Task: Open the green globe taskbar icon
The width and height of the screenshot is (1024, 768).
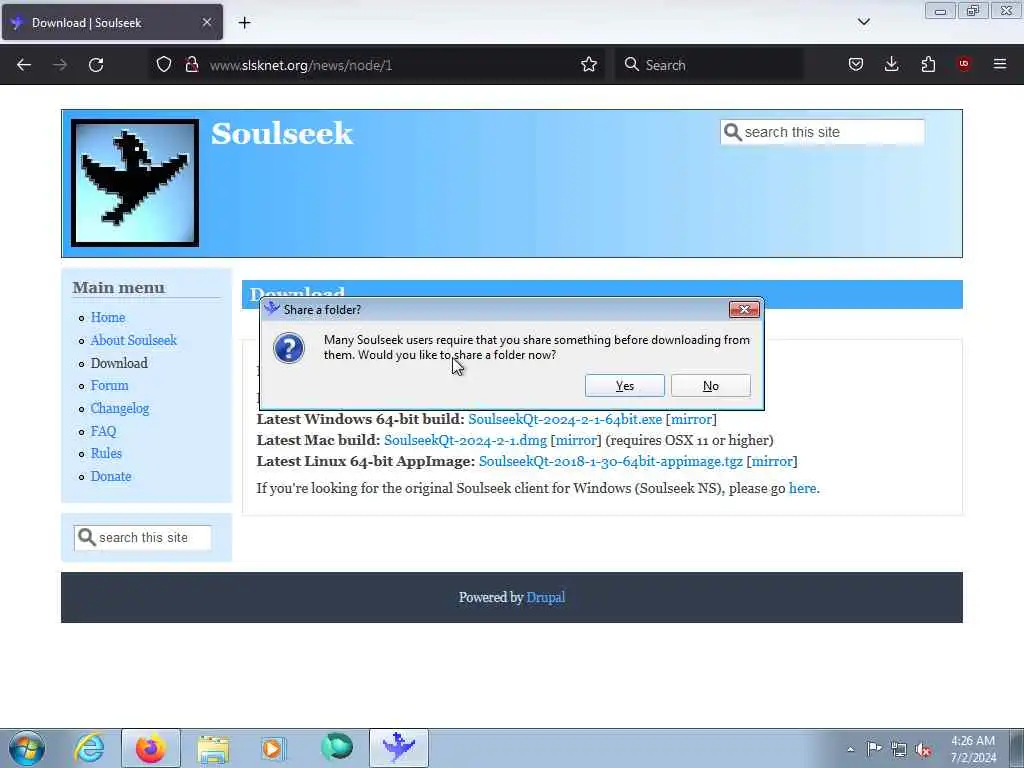Action: [x=336, y=747]
